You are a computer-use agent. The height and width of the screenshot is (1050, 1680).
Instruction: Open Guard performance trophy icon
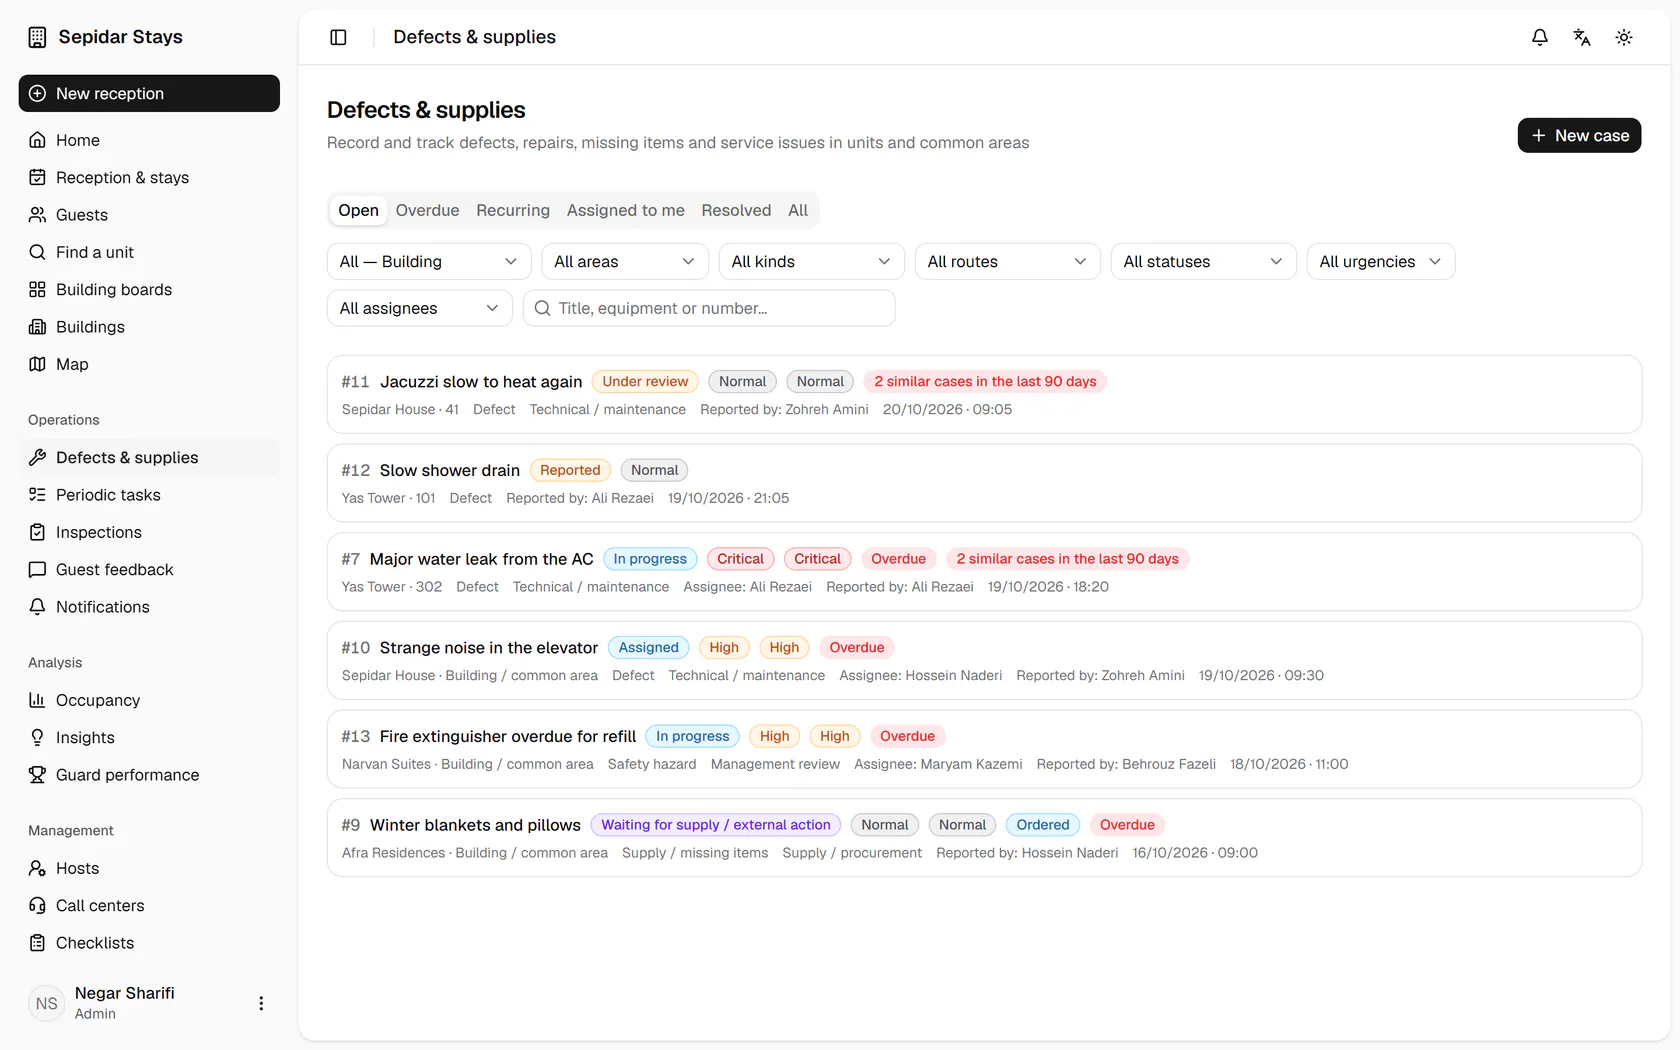coord(37,775)
